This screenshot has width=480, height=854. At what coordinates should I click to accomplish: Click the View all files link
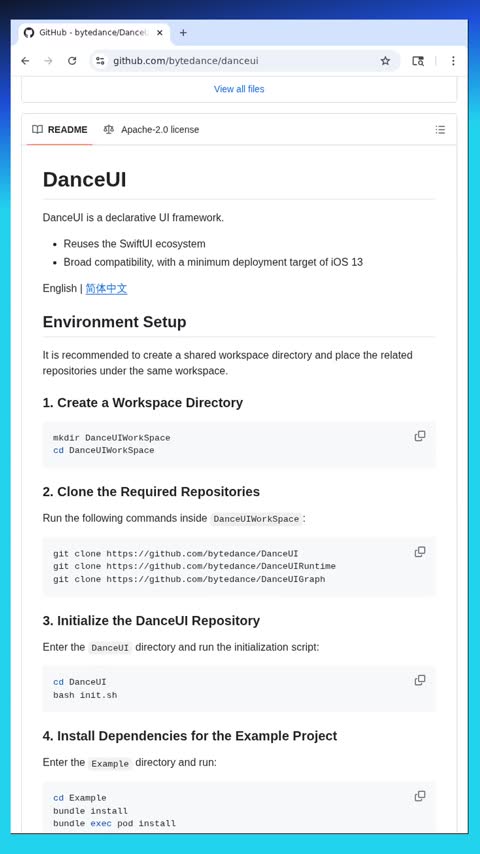pyautogui.click(x=239, y=89)
